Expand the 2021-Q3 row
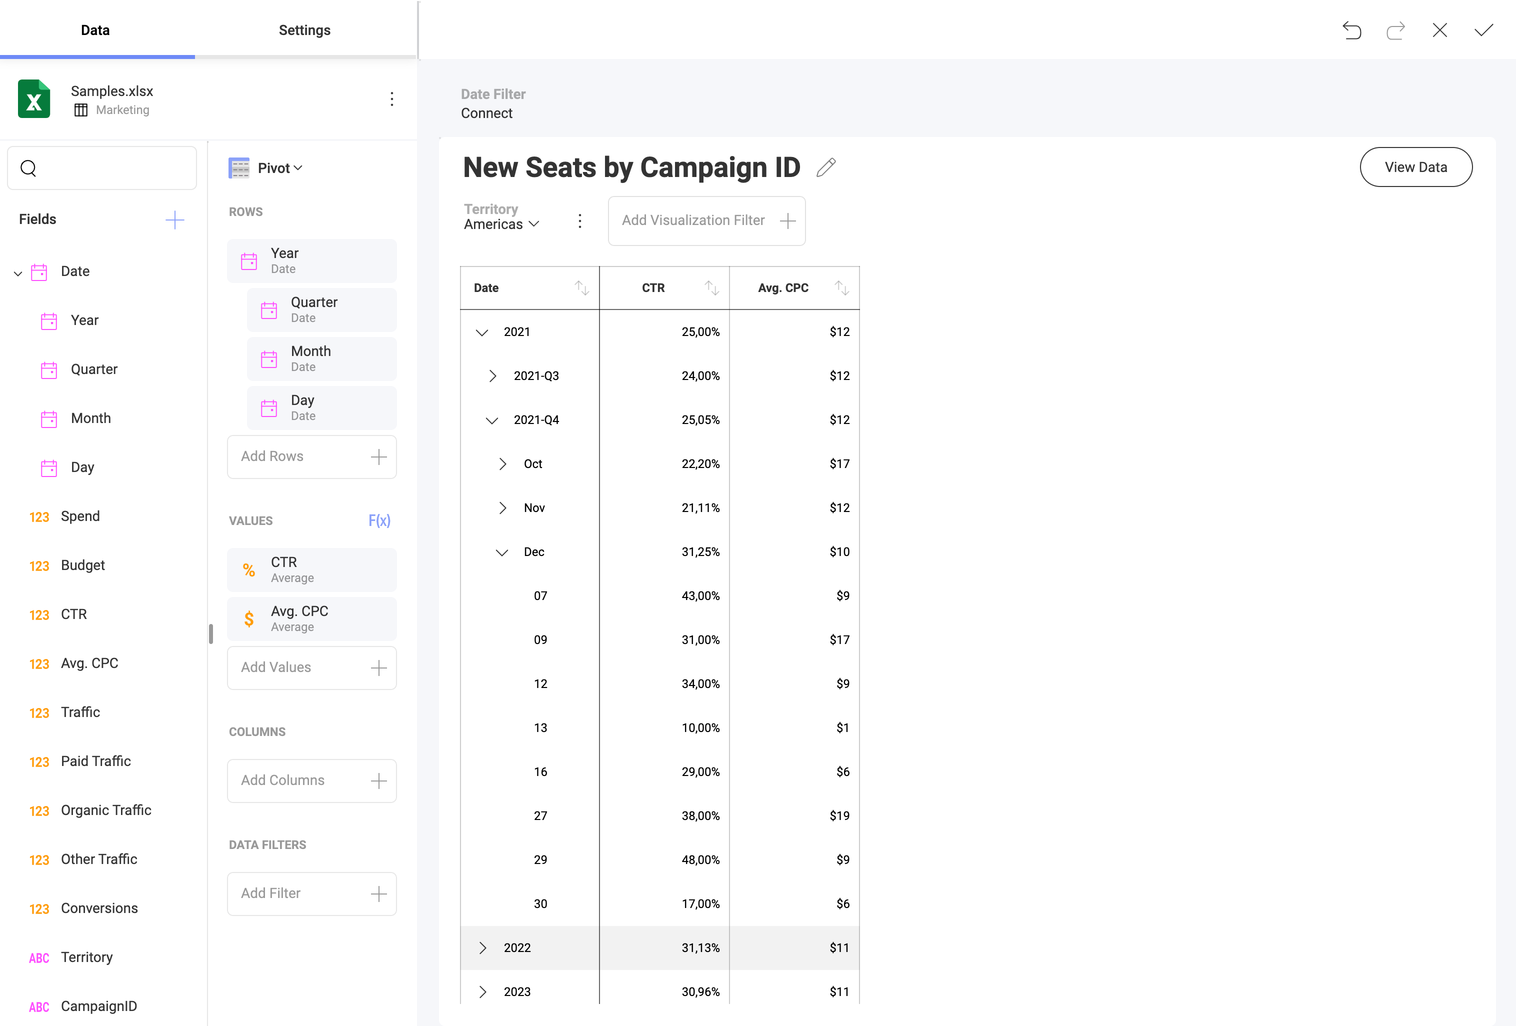 [492, 376]
